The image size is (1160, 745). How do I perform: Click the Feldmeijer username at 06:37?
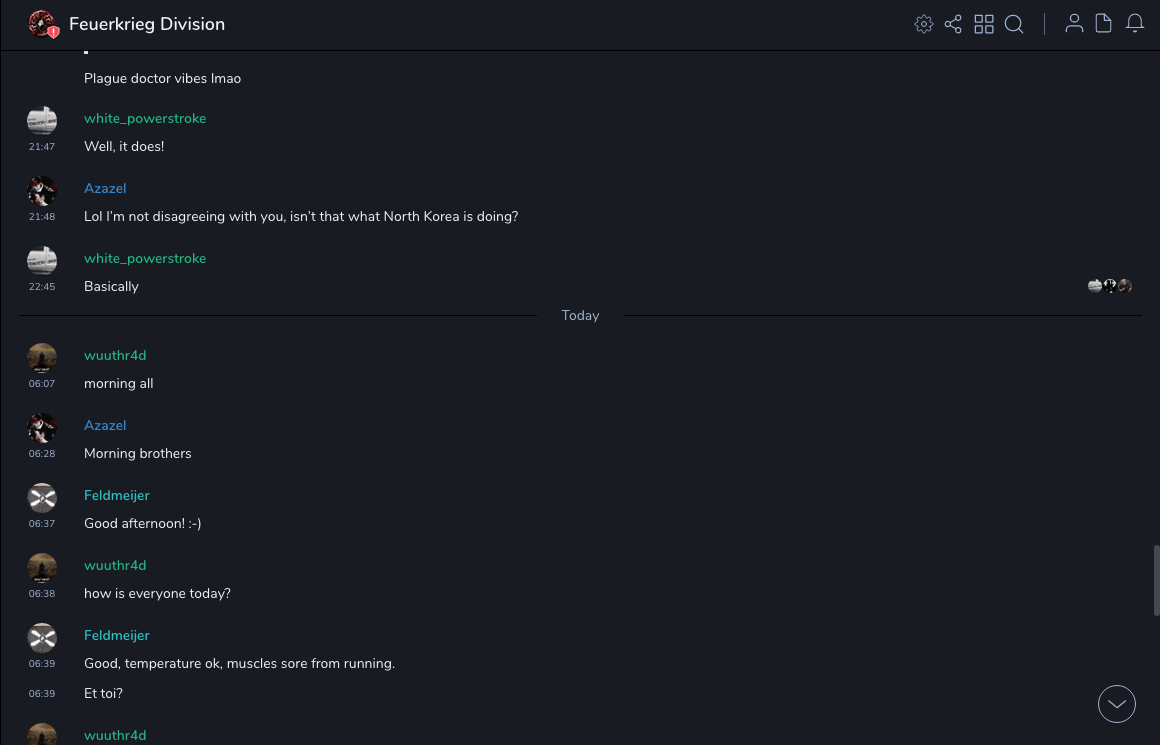(x=117, y=495)
